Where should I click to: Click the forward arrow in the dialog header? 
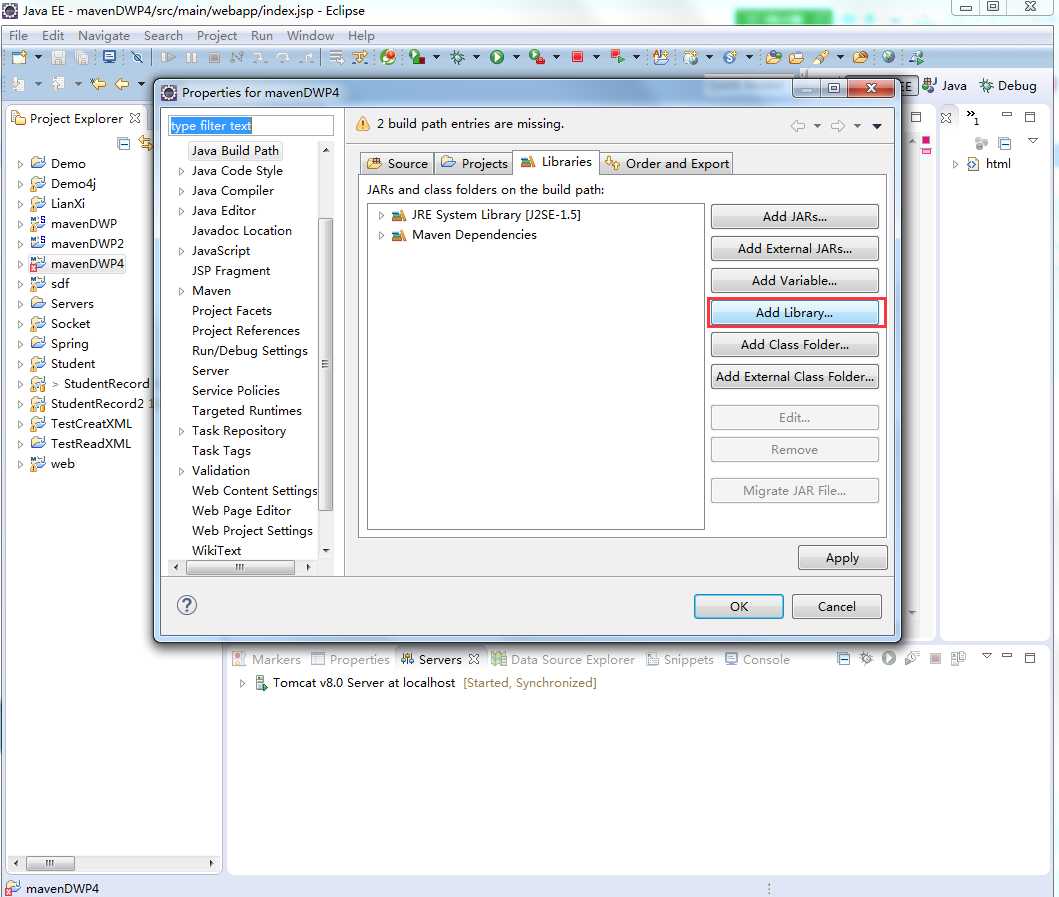point(837,126)
